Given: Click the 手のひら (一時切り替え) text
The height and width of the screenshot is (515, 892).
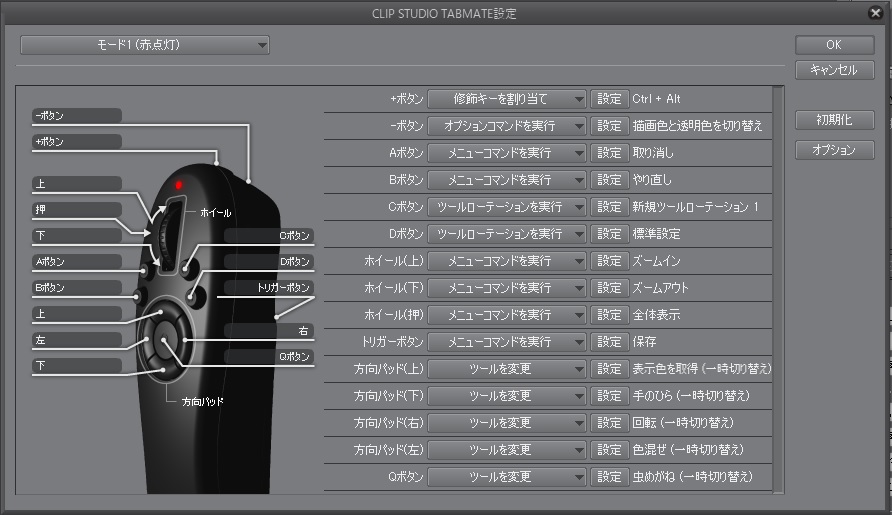Looking at the screenshot, I should tap(691, 396).
